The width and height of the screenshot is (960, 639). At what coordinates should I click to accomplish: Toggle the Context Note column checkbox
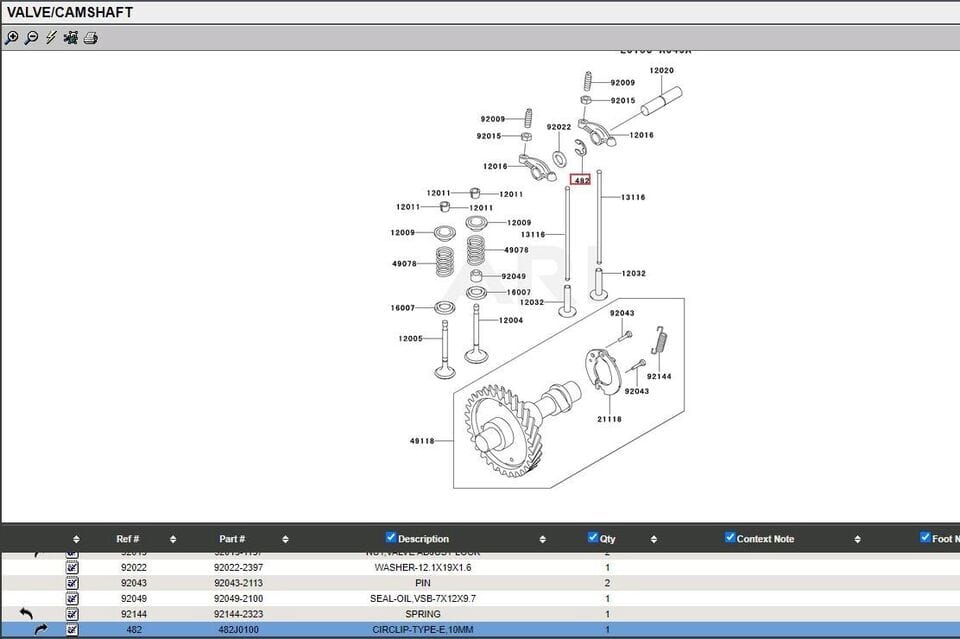point(730,538)
